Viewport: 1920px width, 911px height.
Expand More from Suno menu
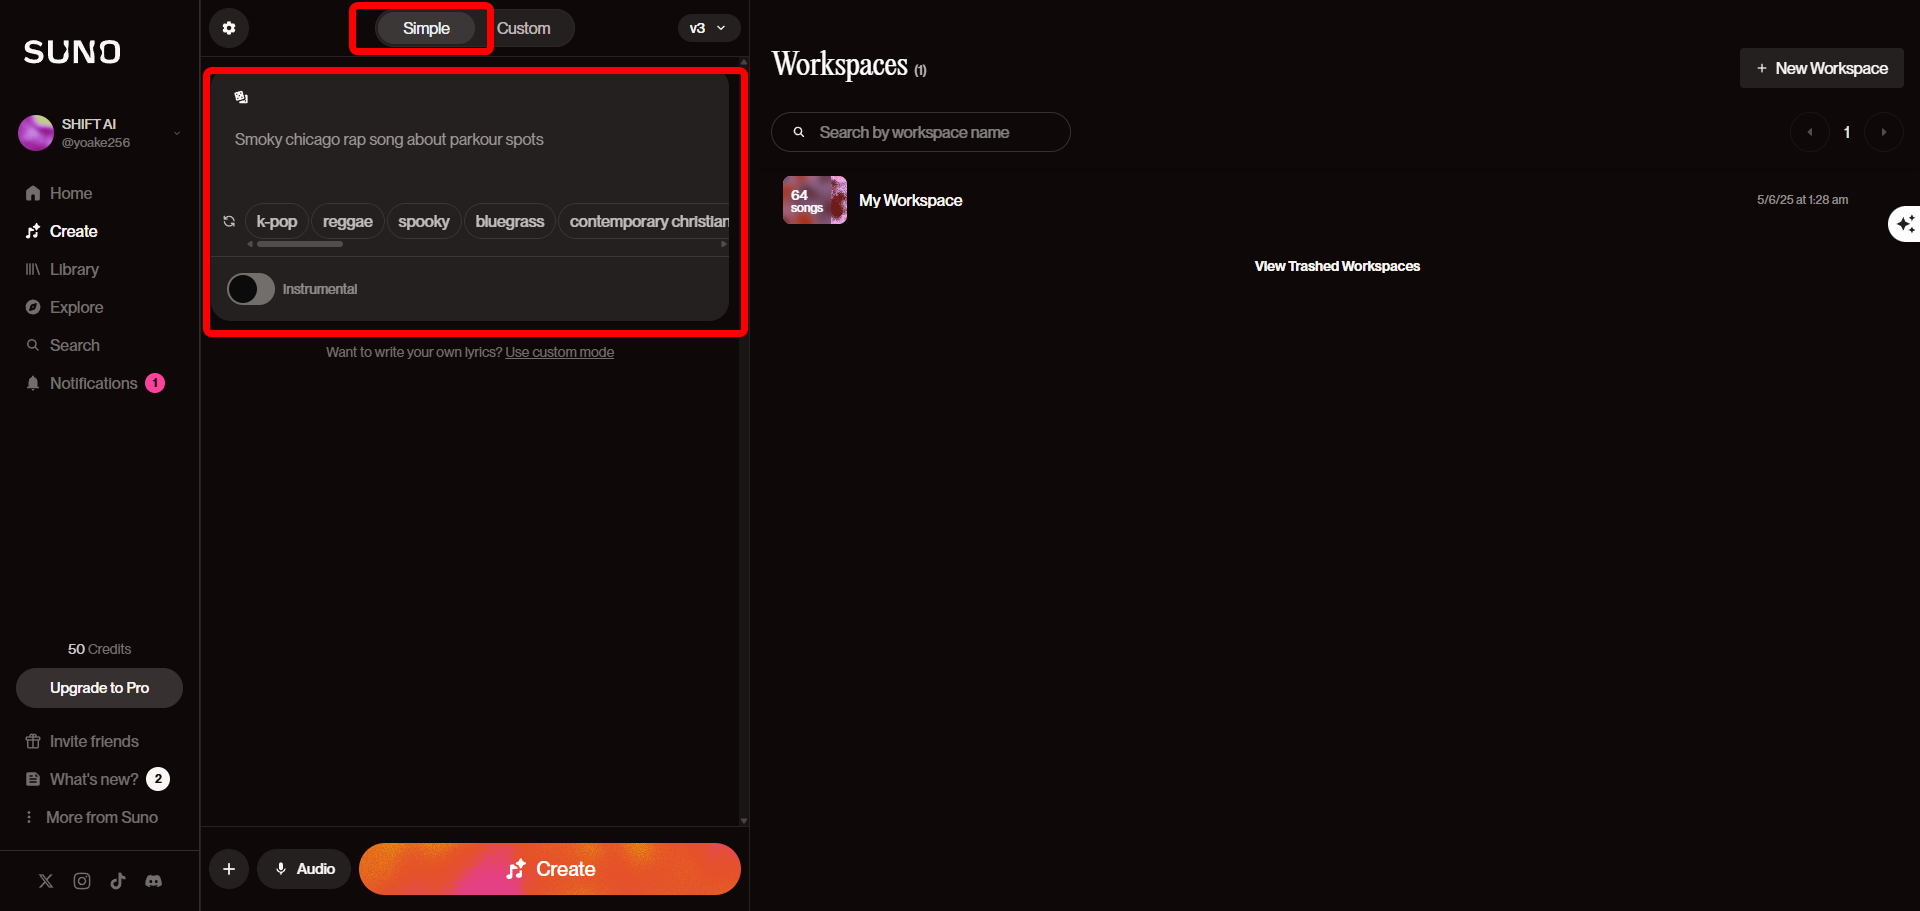pyautogui.click(x=101, y=817)
